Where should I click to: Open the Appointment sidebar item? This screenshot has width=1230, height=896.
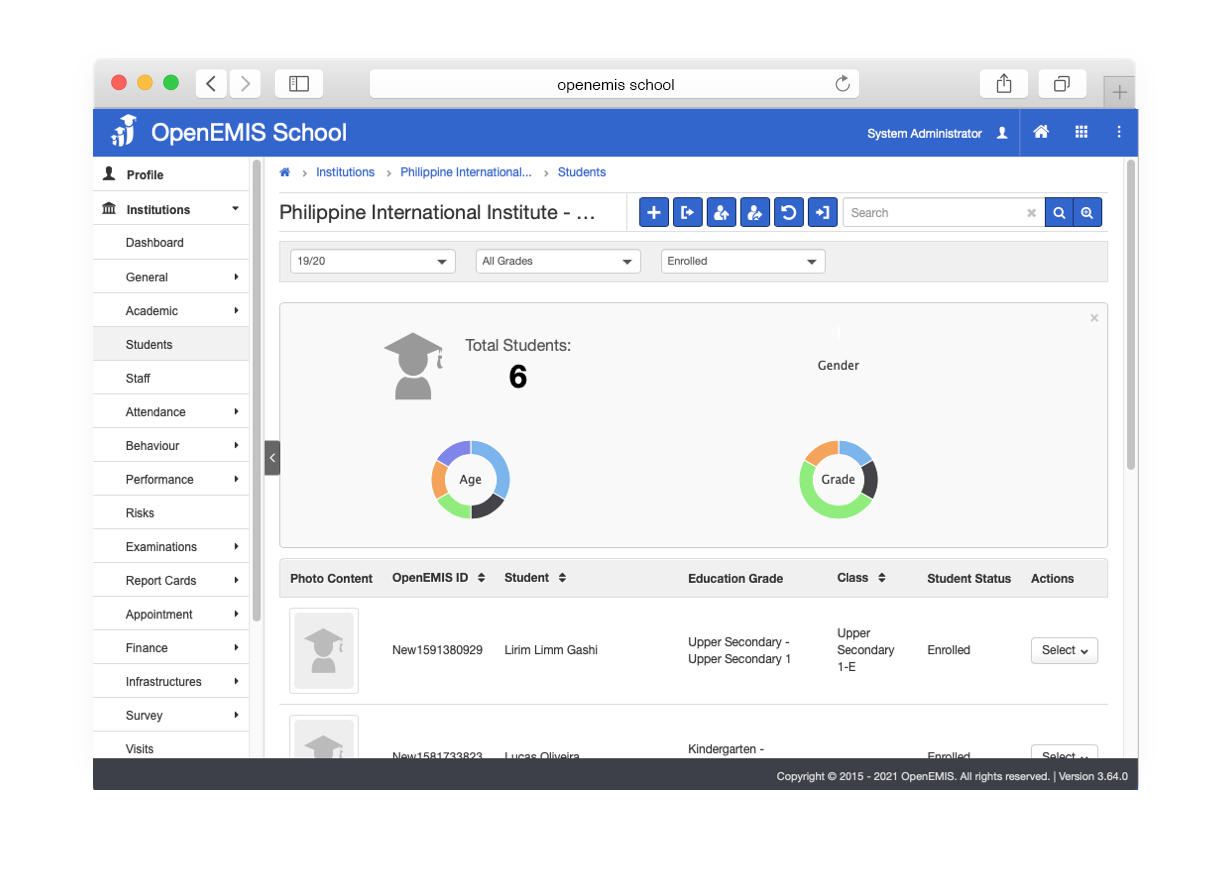[x=171, y=614]
